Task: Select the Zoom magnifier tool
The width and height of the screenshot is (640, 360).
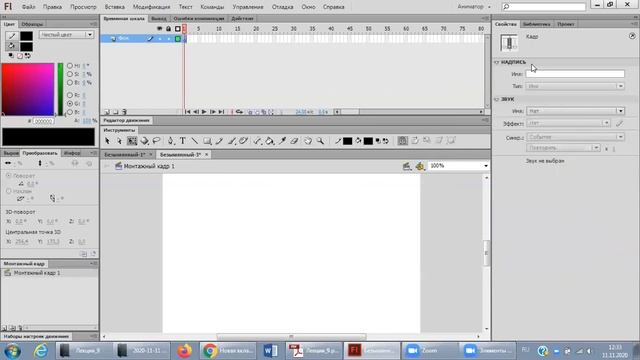Action: coord(320,141)
